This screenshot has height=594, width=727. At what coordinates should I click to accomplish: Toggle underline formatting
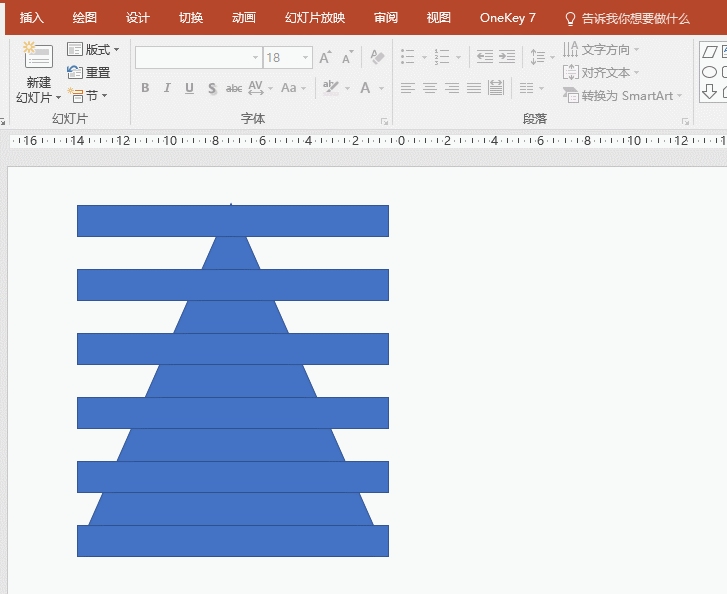coord(189,88)
